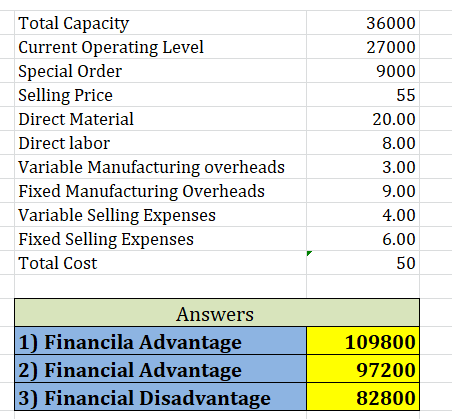452x419 pixels.
Task: Select the yellow 82800 answer cell
Action: coord(363,397)
